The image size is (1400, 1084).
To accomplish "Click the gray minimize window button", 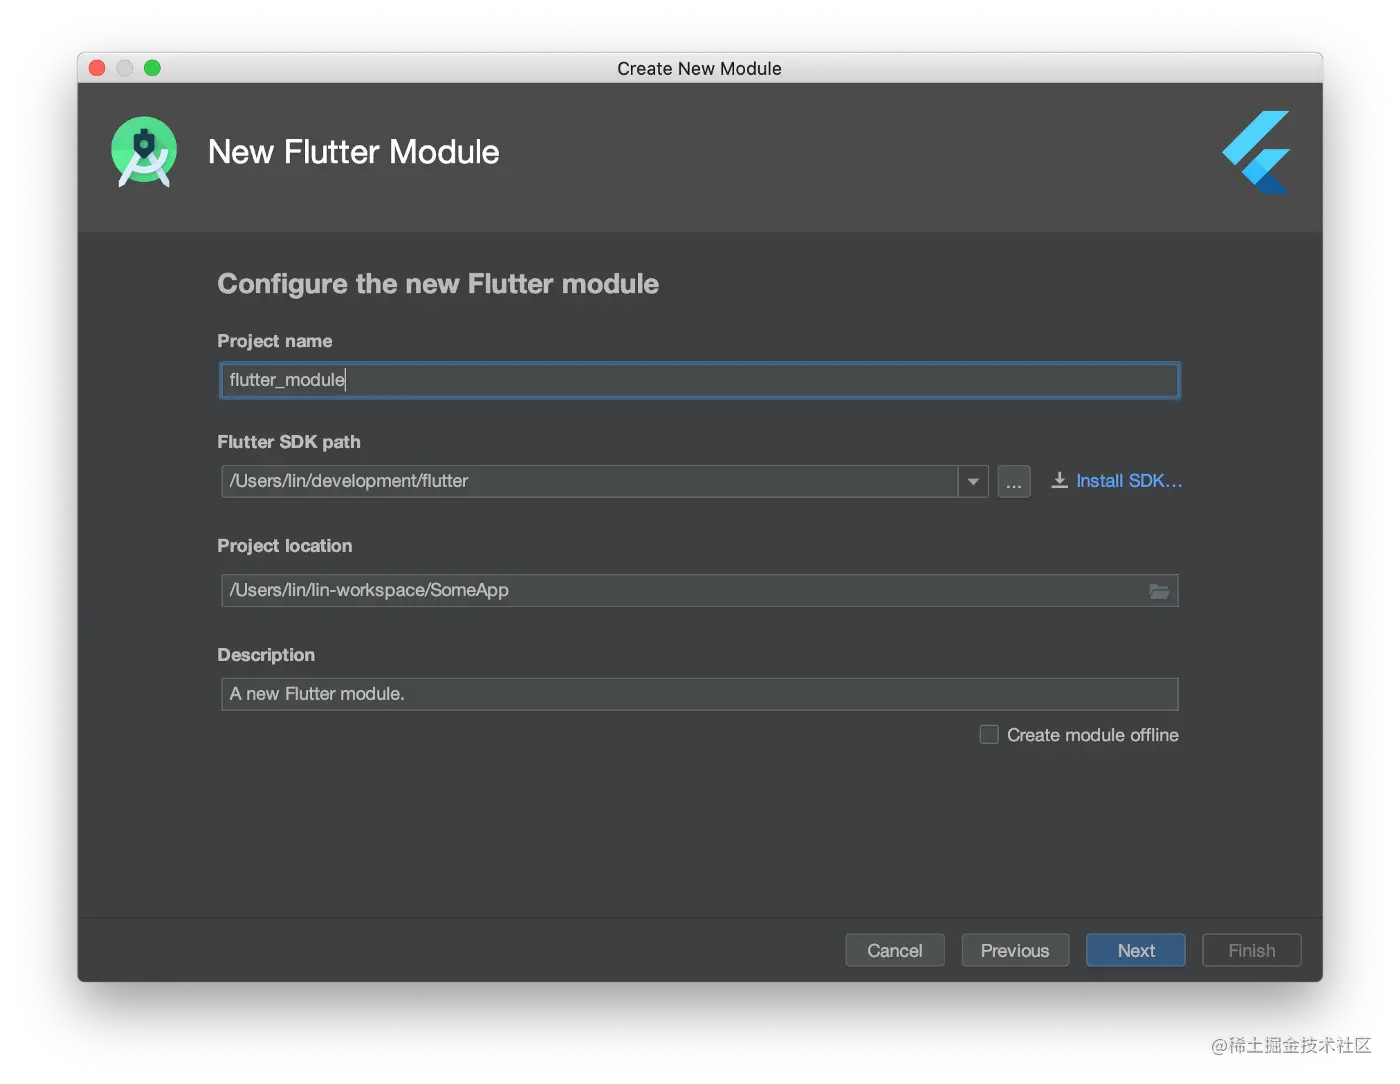I will tap(125, 68).
